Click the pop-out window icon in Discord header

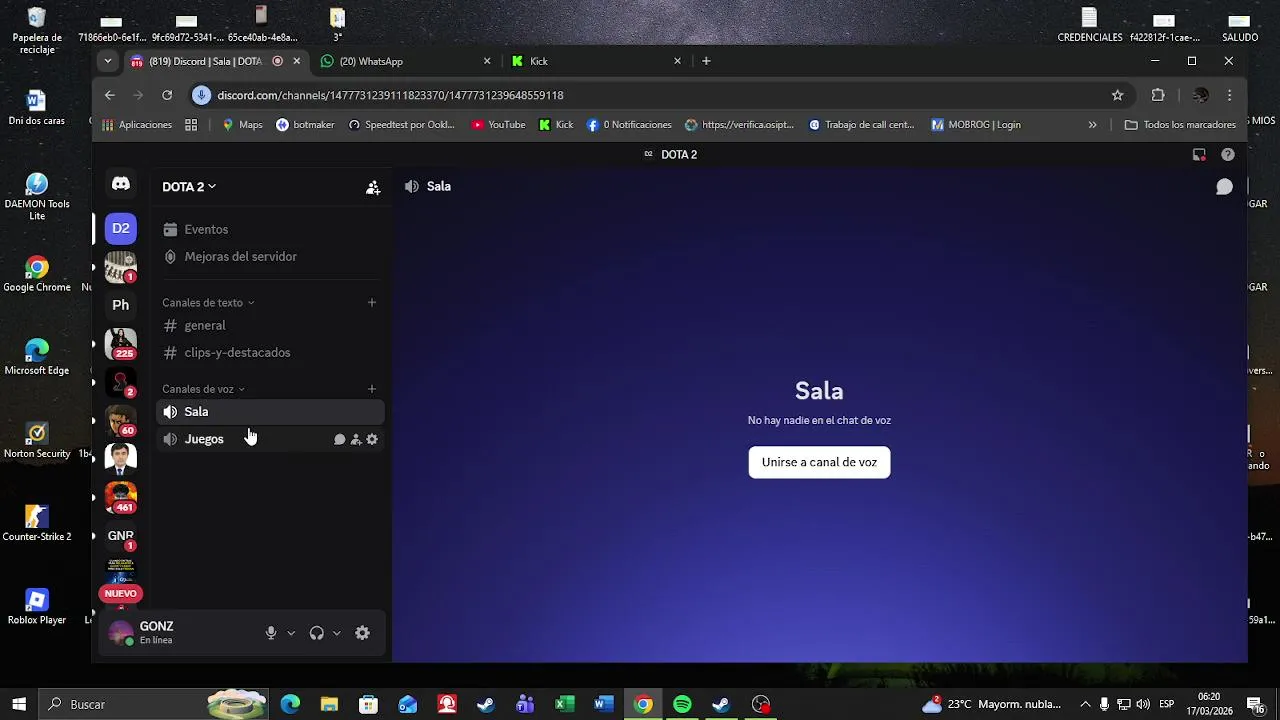1199,154
